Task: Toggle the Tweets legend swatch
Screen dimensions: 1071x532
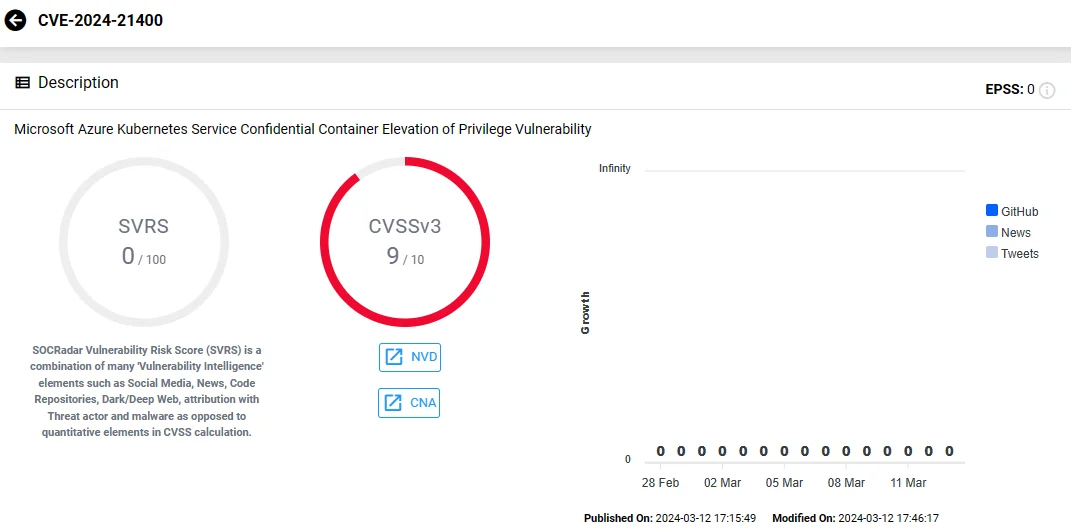Action: point(992,253)
